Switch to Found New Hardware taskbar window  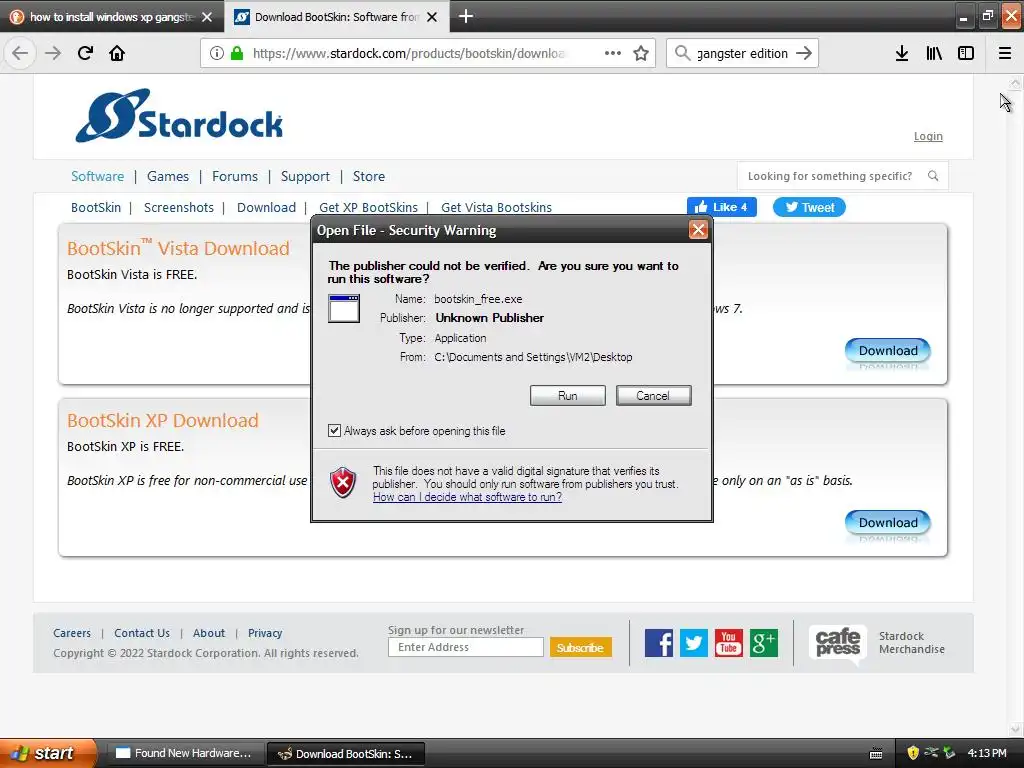point(184,753)
